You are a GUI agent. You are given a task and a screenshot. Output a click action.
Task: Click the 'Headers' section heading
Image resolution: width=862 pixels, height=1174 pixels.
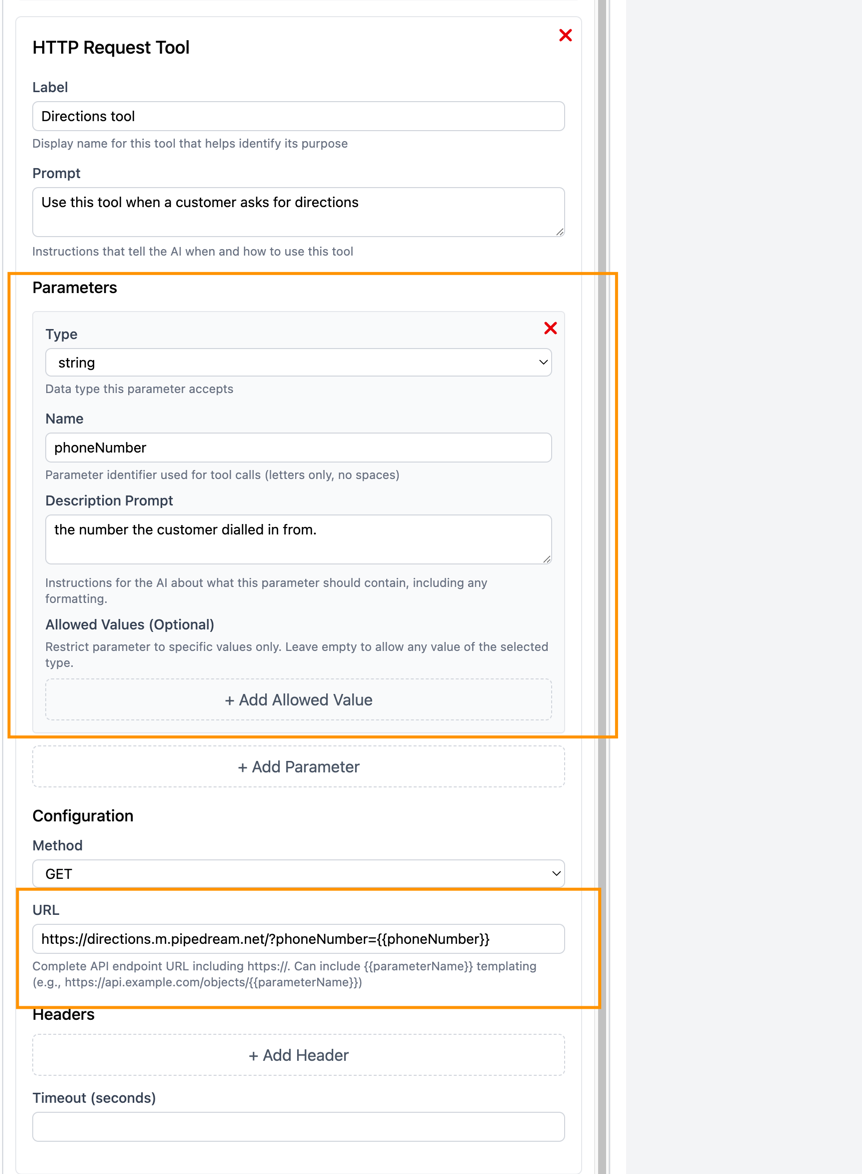63,1015
